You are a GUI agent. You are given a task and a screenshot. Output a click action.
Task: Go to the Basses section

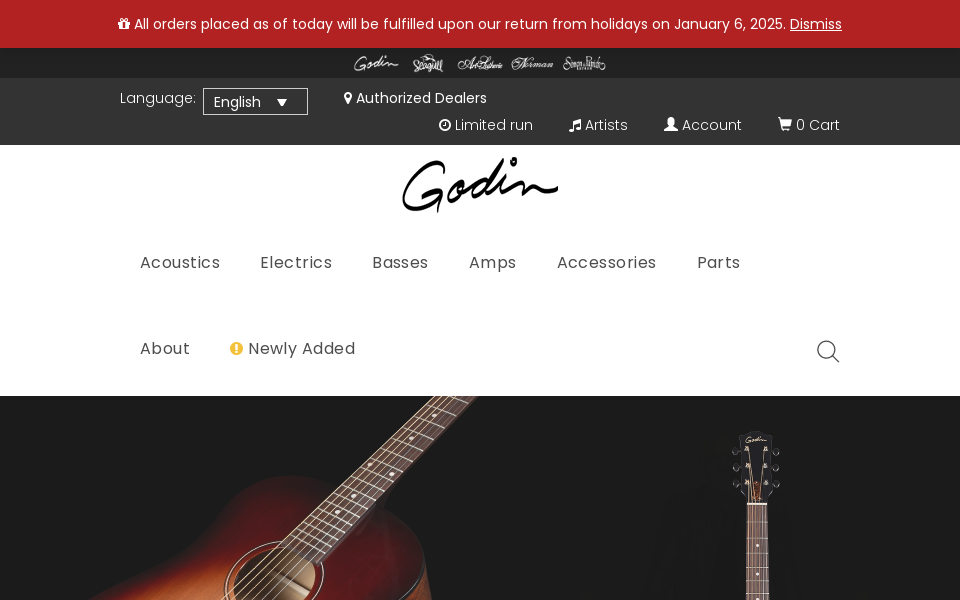(x=400, y=262)
